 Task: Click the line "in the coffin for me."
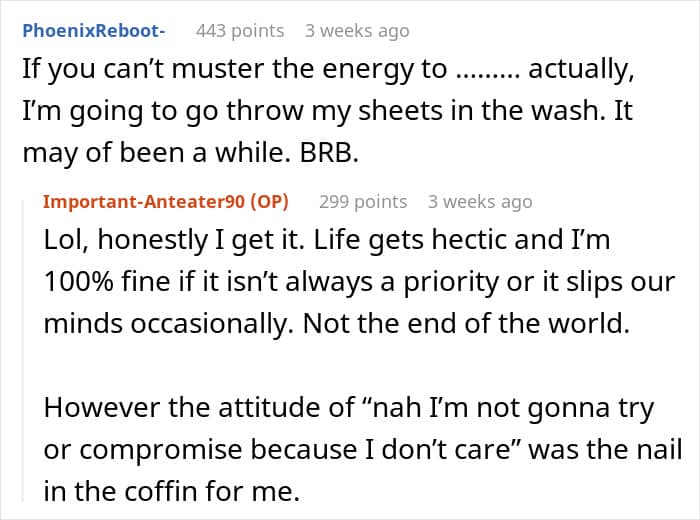[x=171, y=491]
